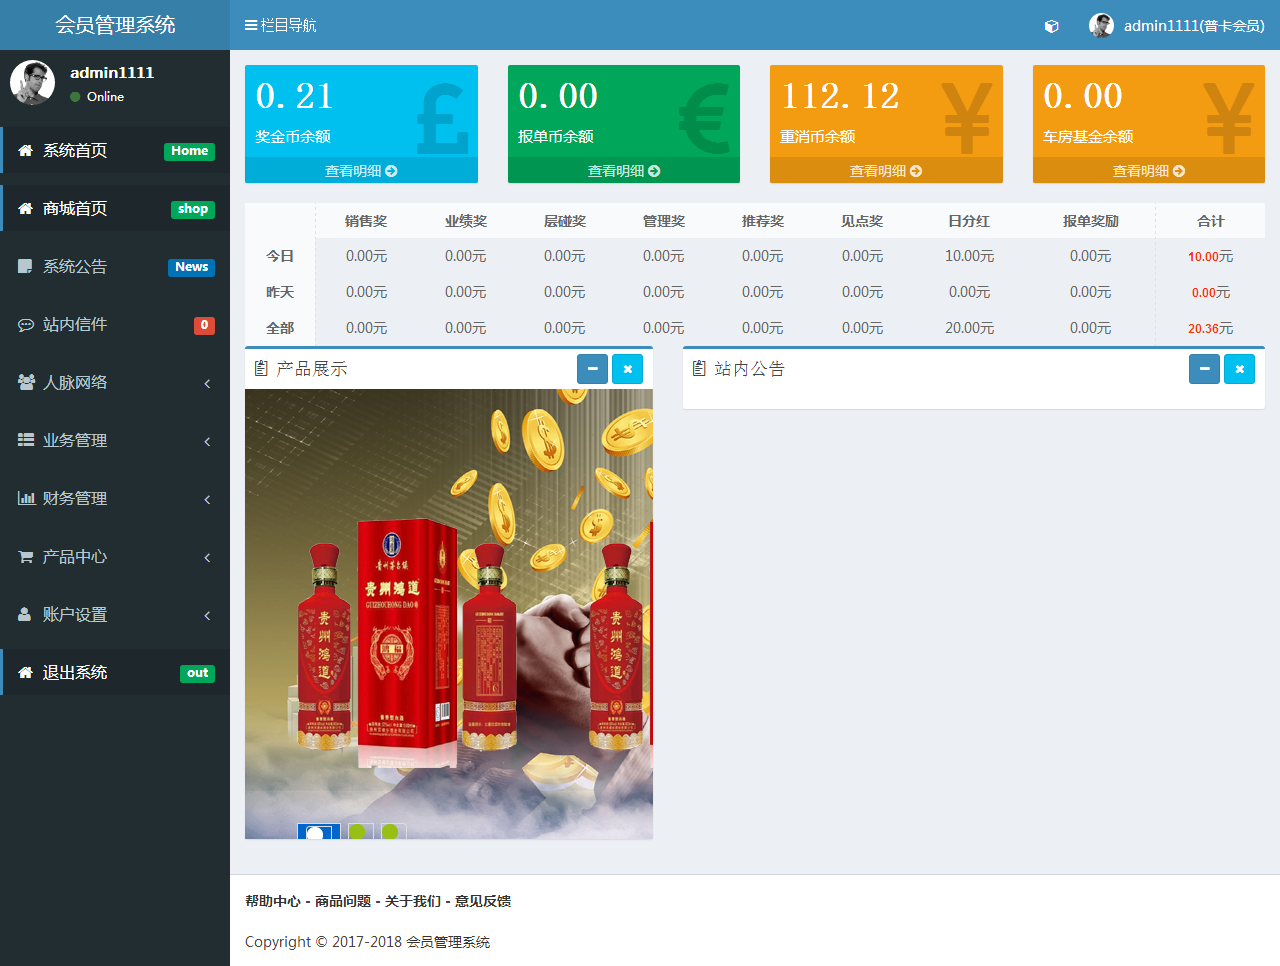This screenshot has width=1280, height=966.
Task: Close the 站内公告 panel with X icon
Action: pos(1239,369)
